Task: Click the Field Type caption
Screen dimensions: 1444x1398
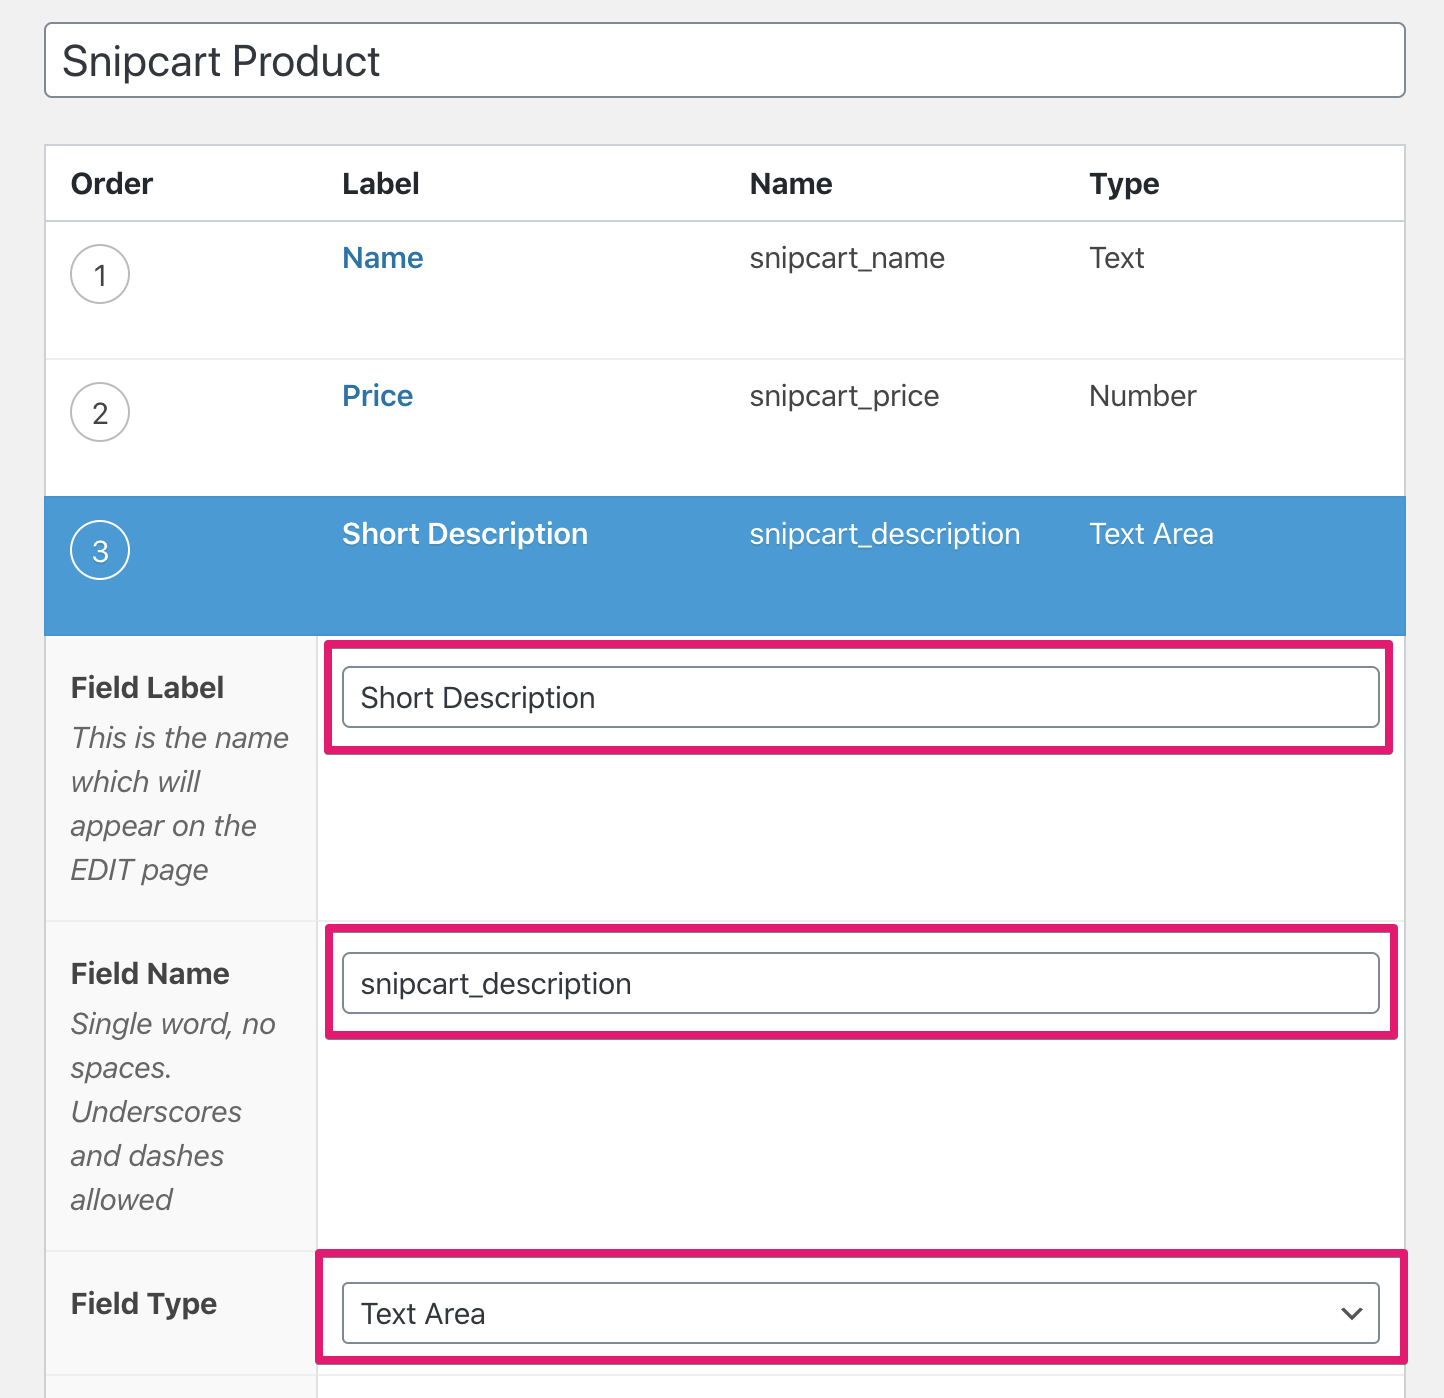Action: coord(144,1304)
